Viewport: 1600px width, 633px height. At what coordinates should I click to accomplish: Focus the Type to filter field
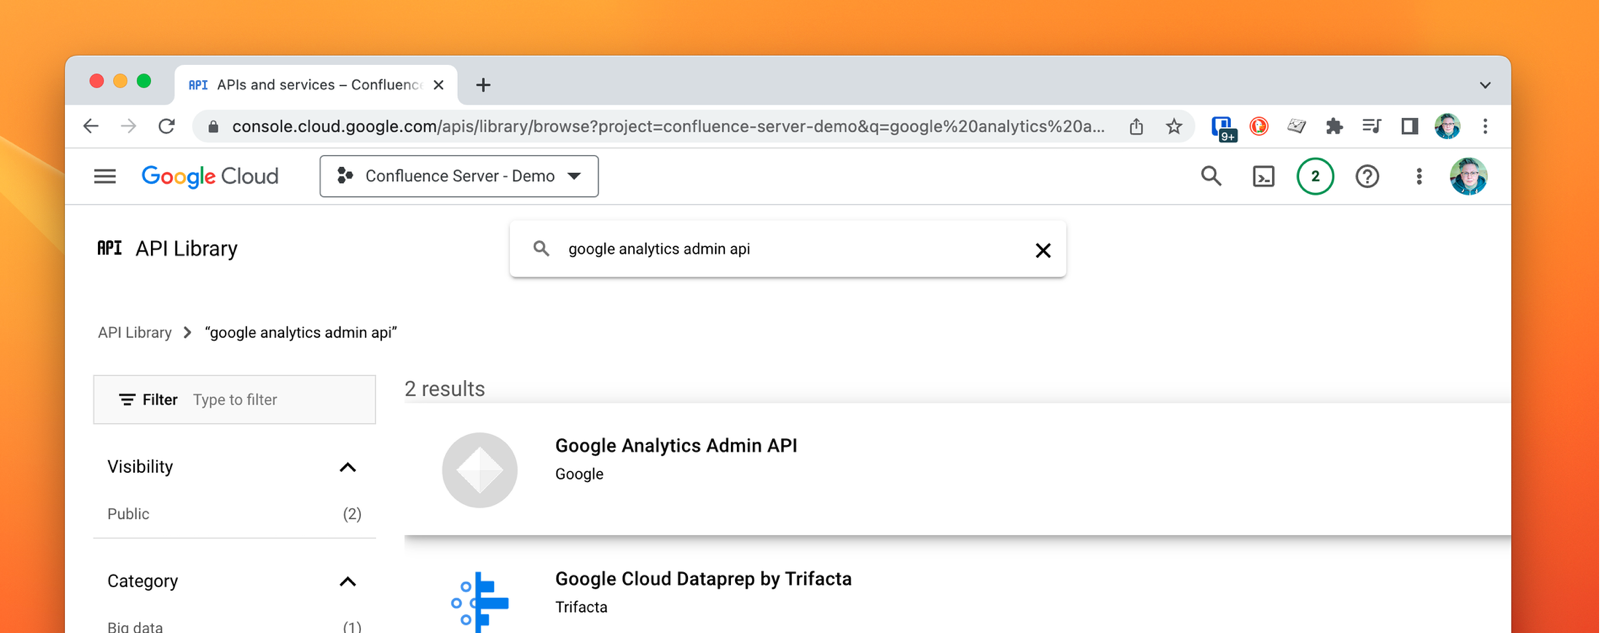point(280,400)
